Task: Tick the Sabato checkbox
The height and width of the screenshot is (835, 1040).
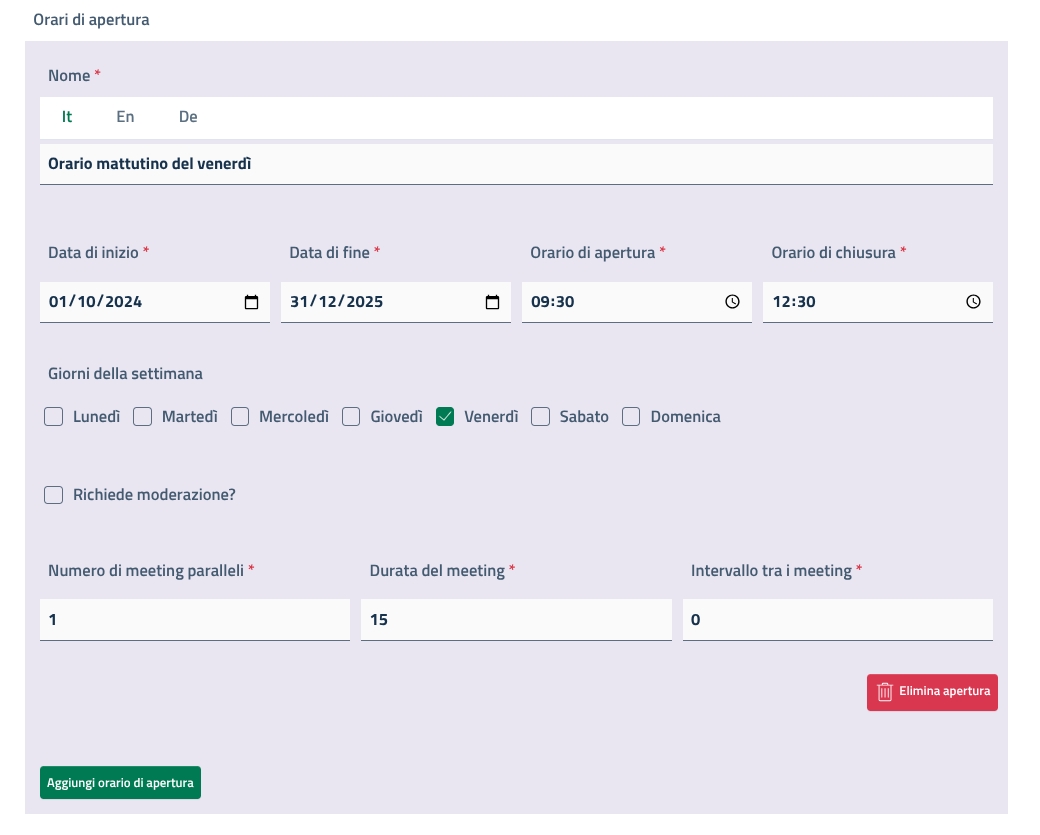Action: [x=541, y=417]
